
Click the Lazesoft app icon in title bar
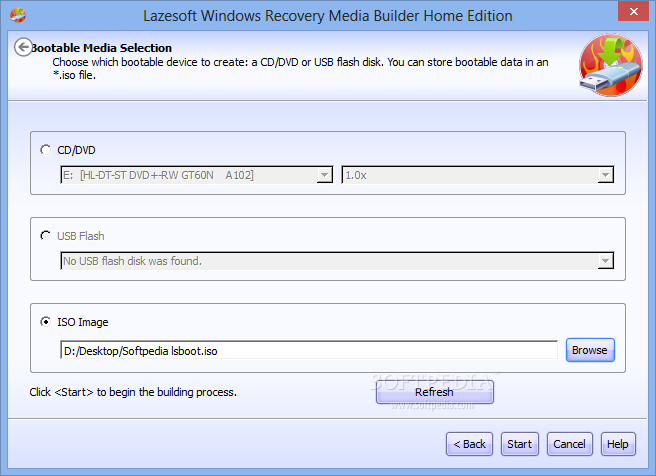pyautogui.click(x=18, y=15)
